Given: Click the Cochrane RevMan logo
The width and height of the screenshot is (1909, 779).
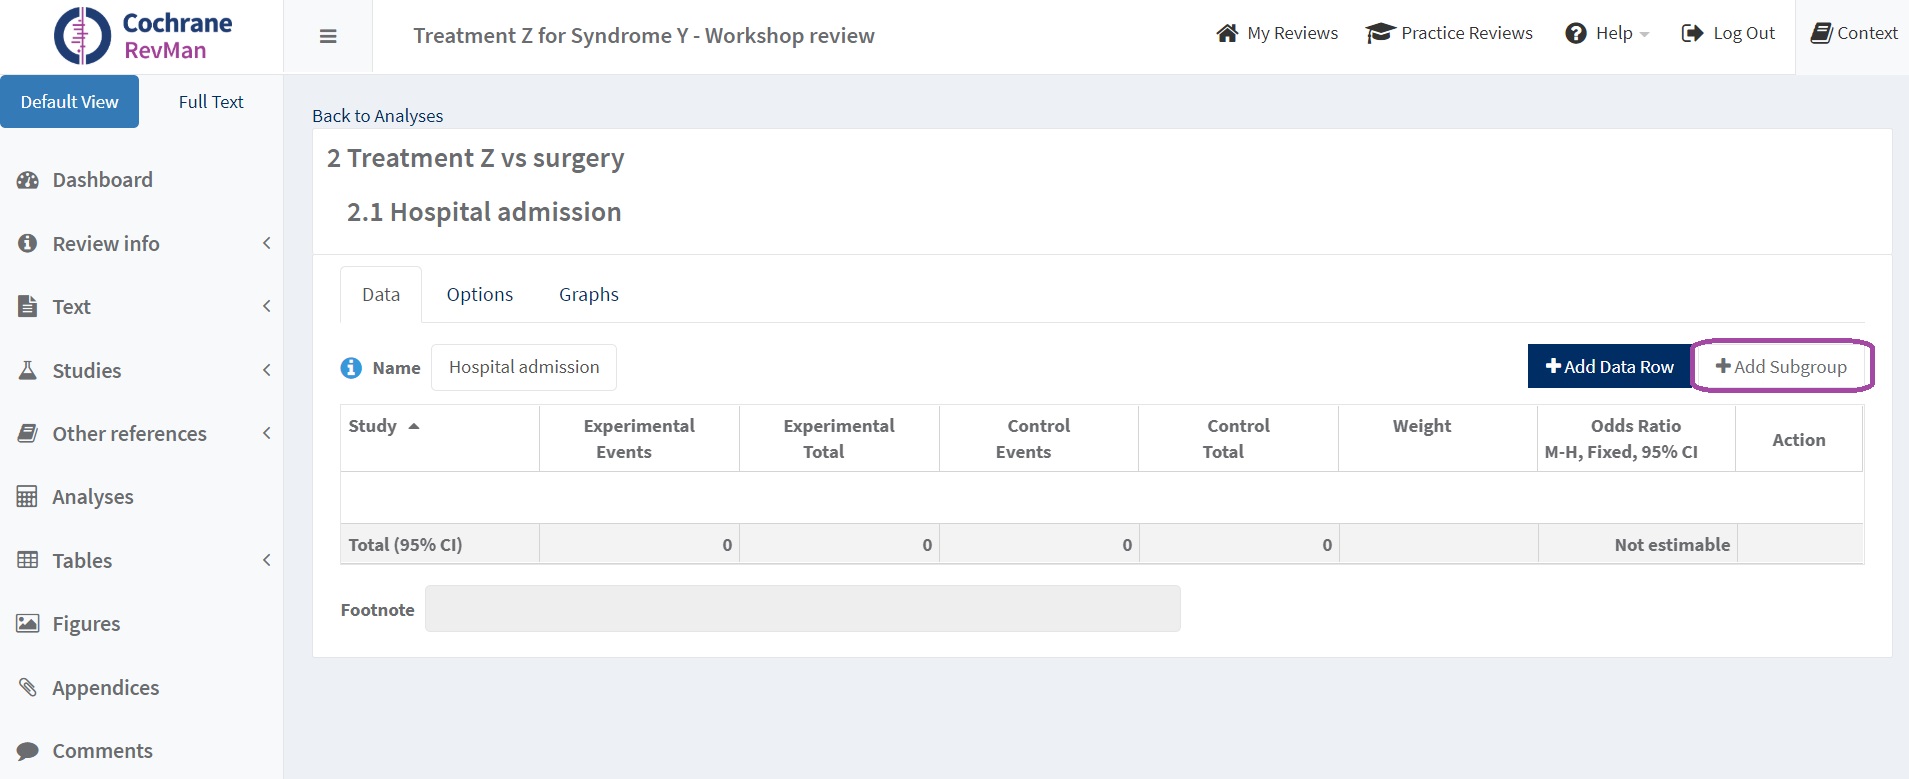Looking at the screenshot, I should pos(142,36).
